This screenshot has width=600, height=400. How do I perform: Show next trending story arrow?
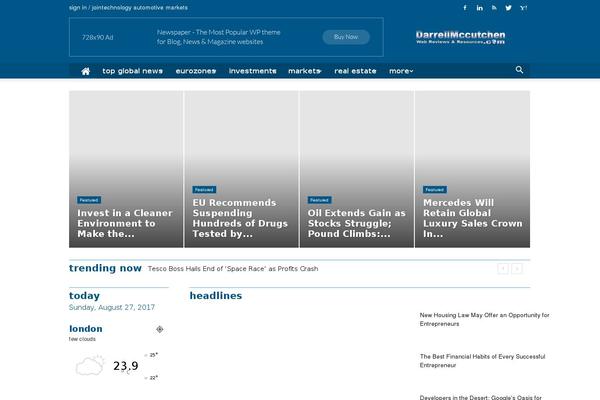pos(517,269)
